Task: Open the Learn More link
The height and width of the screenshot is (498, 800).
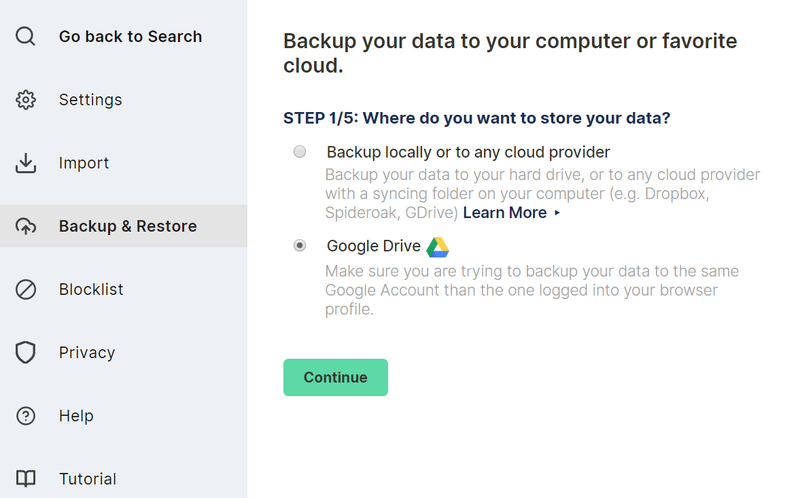Action: 504,213
